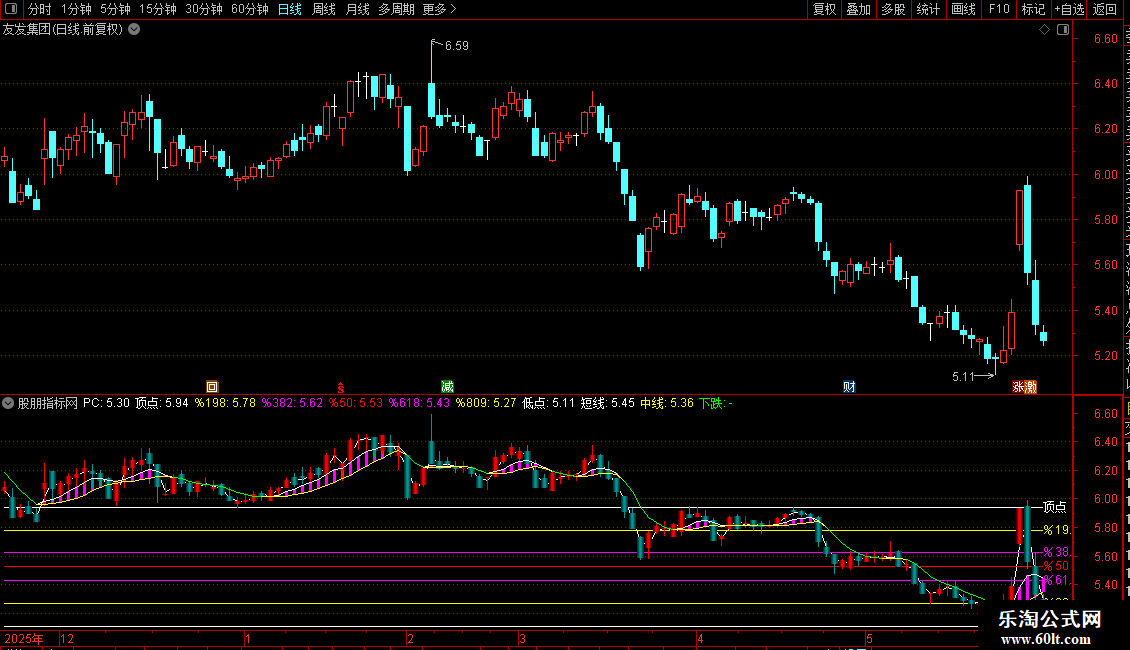This screenshot has height=650, width=1130.
Task: Click the 股朋指标网 indicator name
Action: 48,404
